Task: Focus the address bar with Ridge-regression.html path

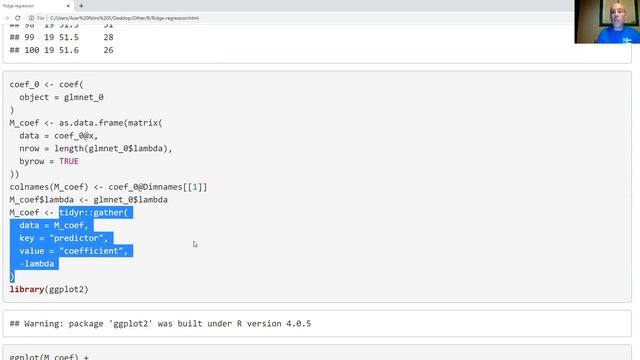Action: pyautogui.click(x=124, y=18)
